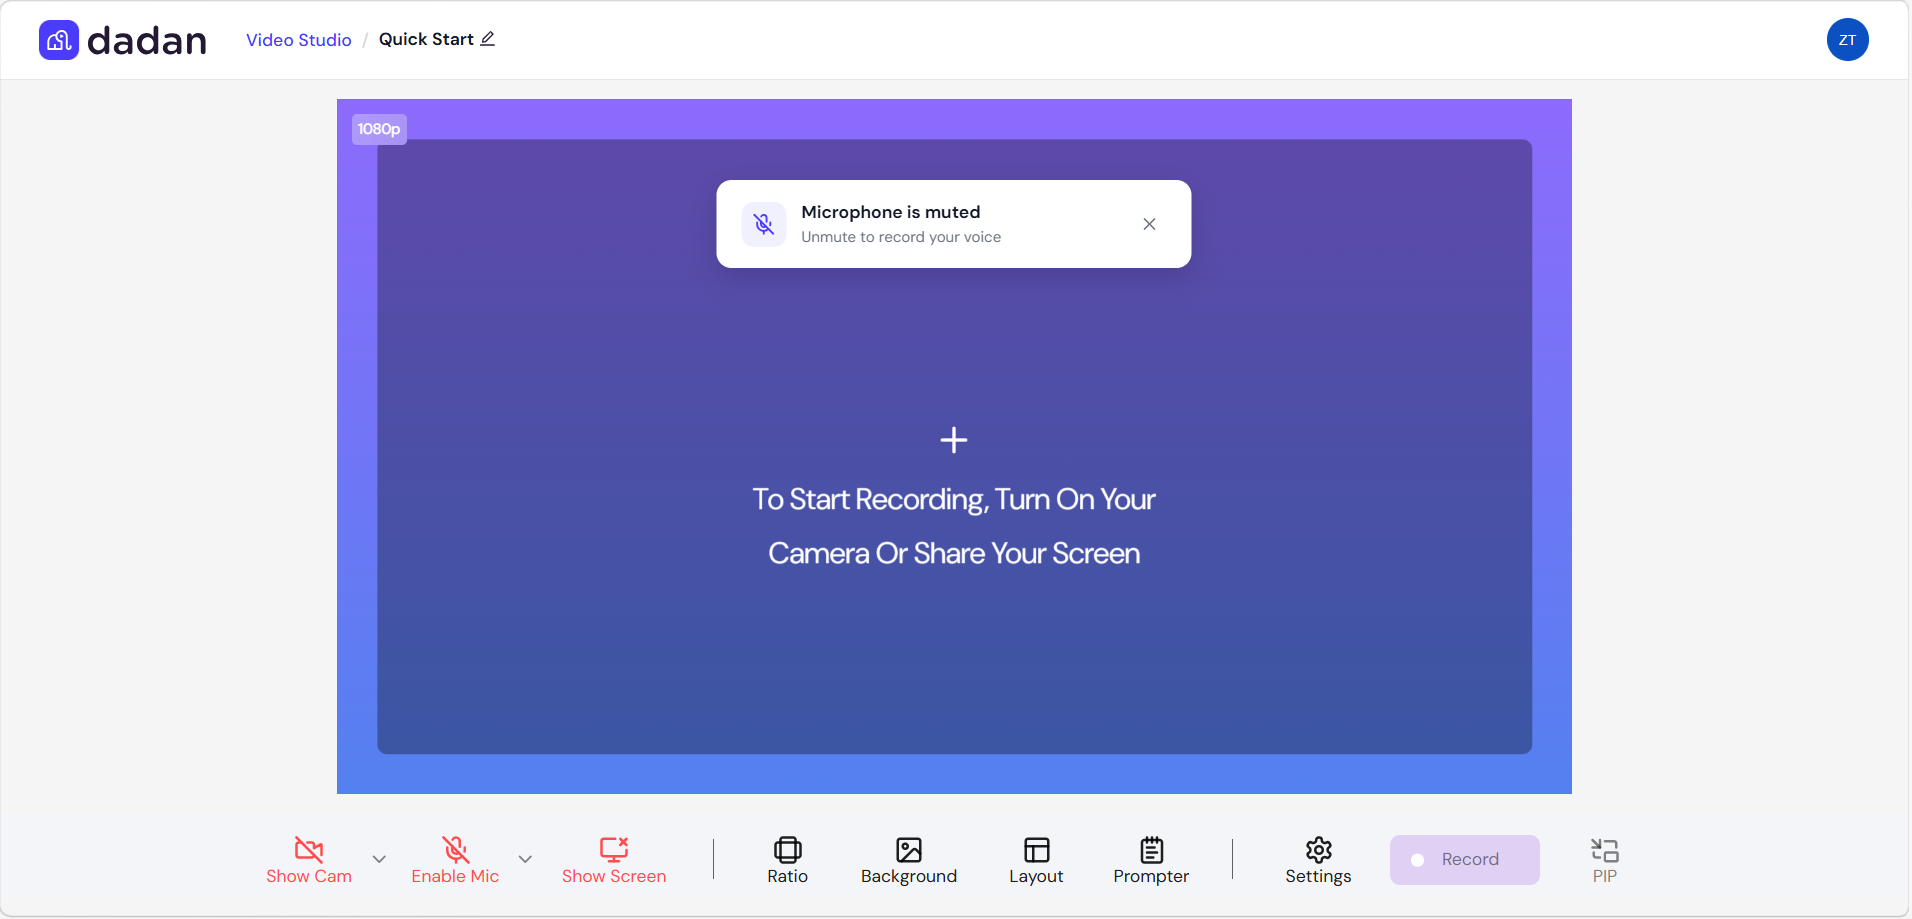Click the mic icon in the muted notification

pos(763,224)
